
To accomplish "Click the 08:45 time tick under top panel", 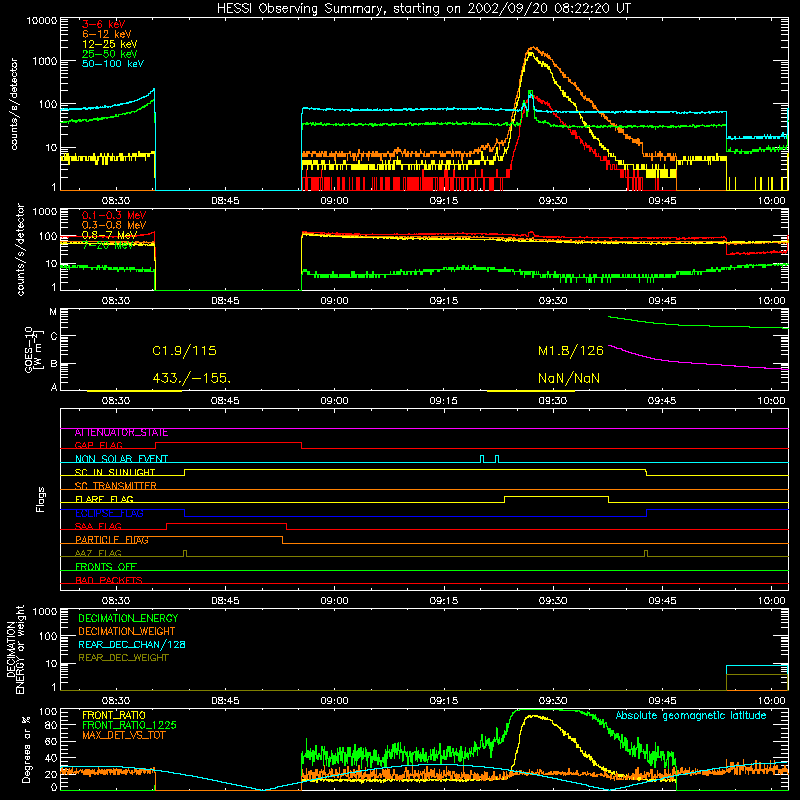I will point(225,201).
